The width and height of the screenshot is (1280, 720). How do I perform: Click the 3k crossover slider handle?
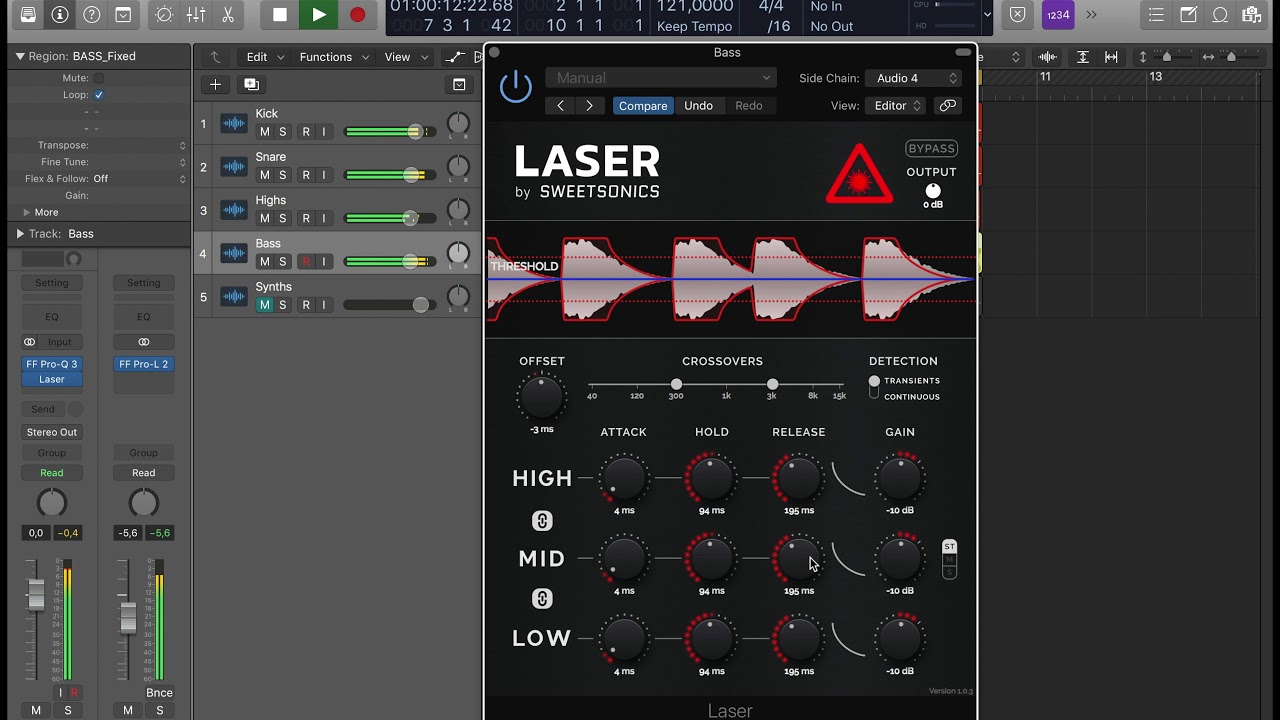click(x=772, y=384)
